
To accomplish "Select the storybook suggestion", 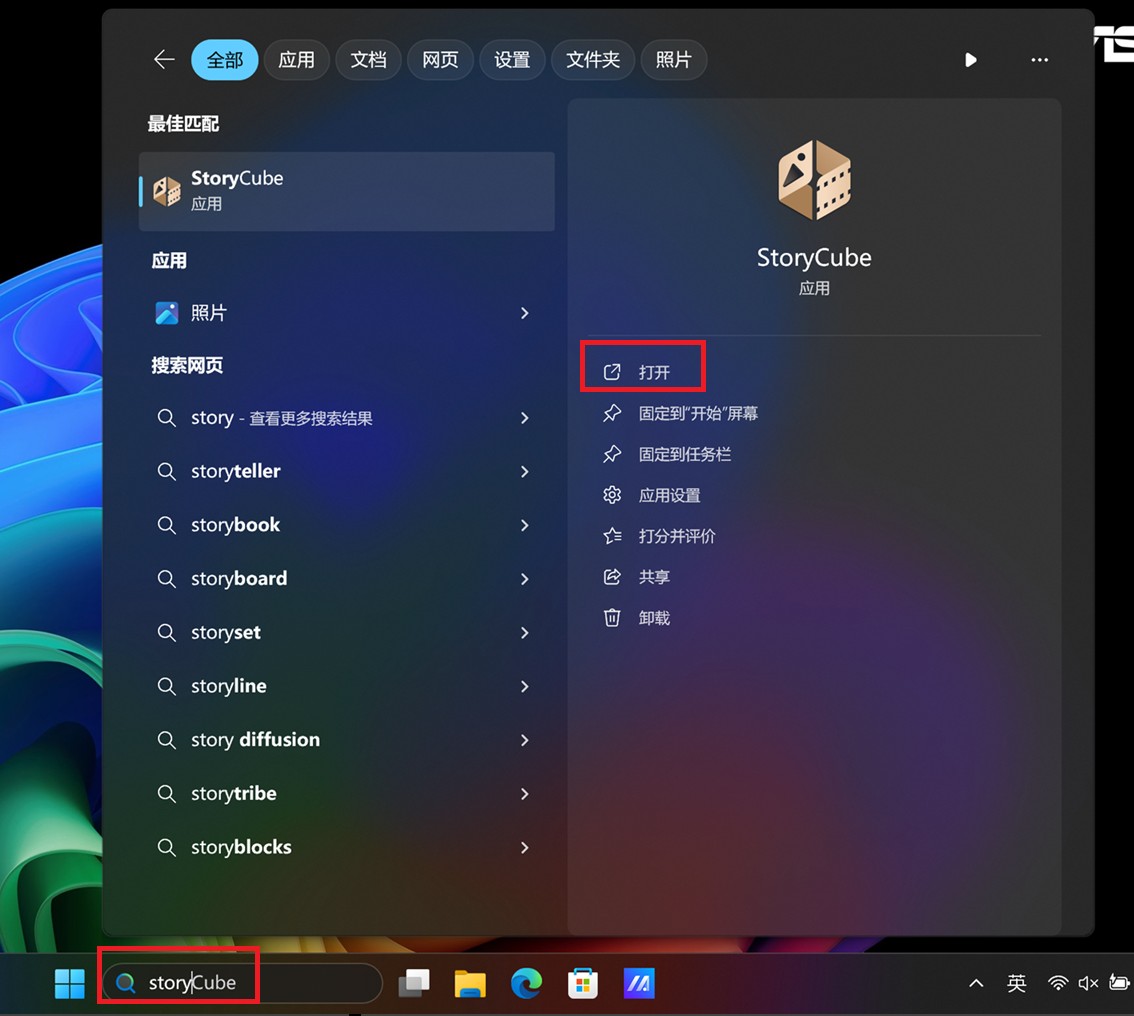I will tap(346, 525).
